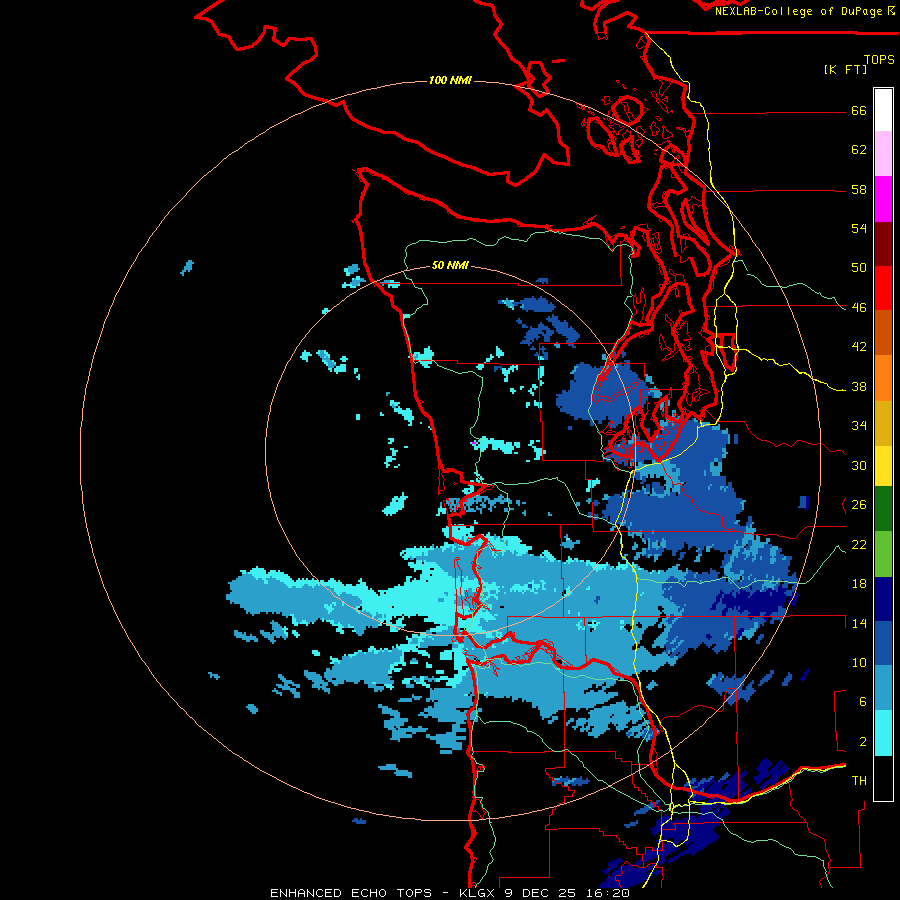Click the magenta legend swatch
900x900 pixels.
[883, 199]
